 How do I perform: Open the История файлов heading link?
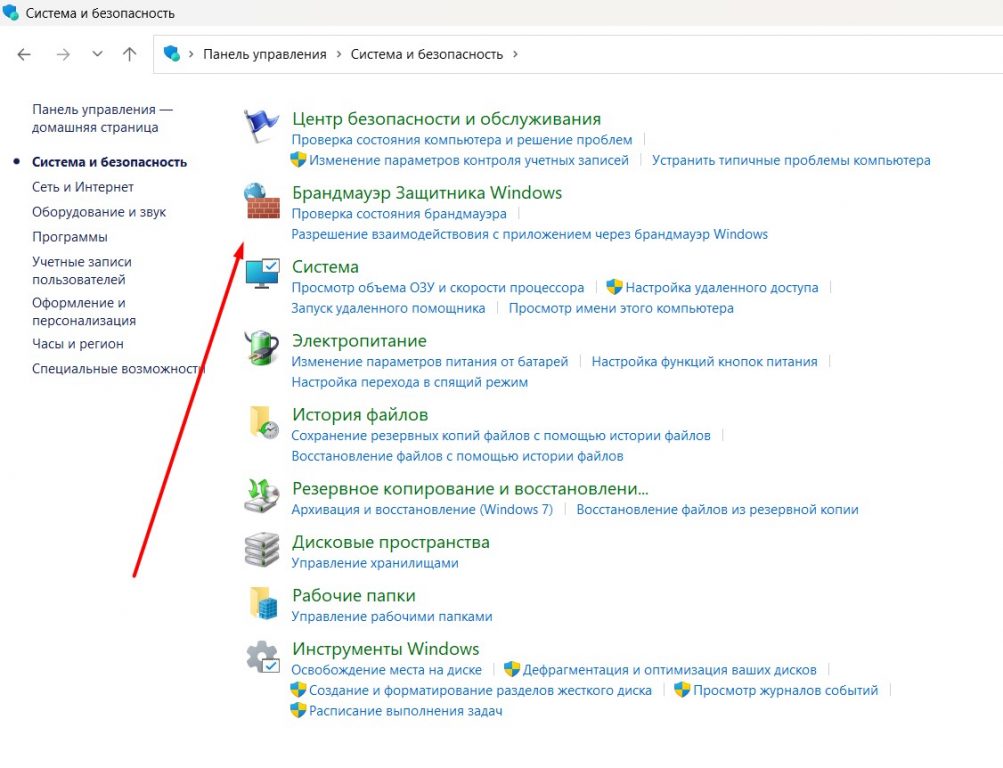[x=360, y=414]
